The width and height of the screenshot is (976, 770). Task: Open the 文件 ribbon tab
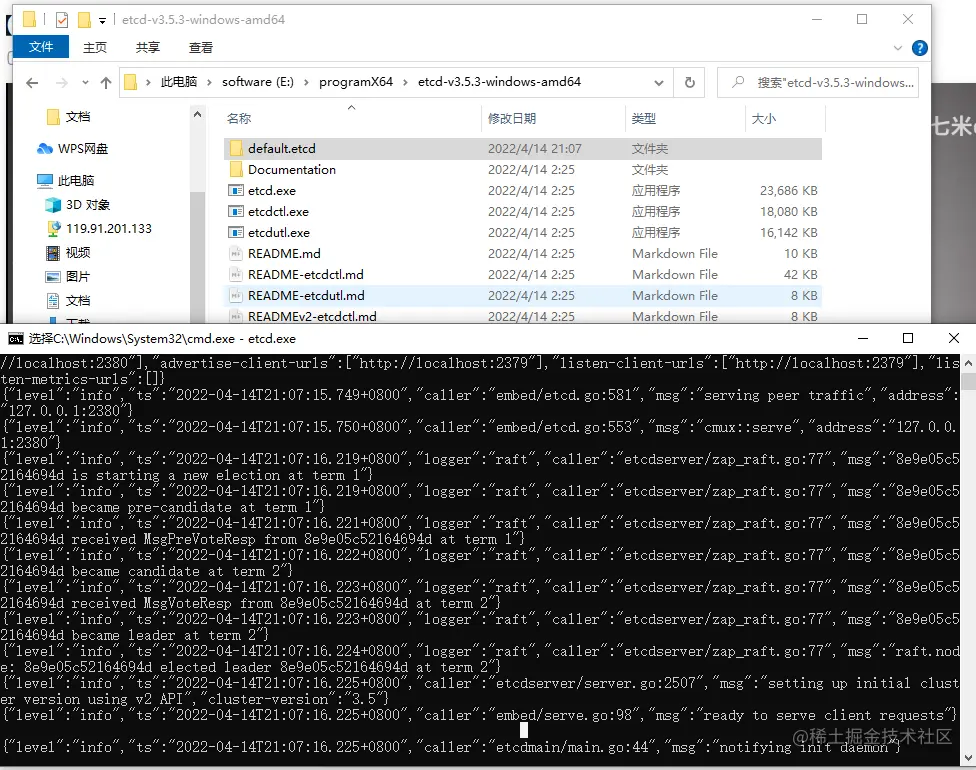click(x=40, y=47)
